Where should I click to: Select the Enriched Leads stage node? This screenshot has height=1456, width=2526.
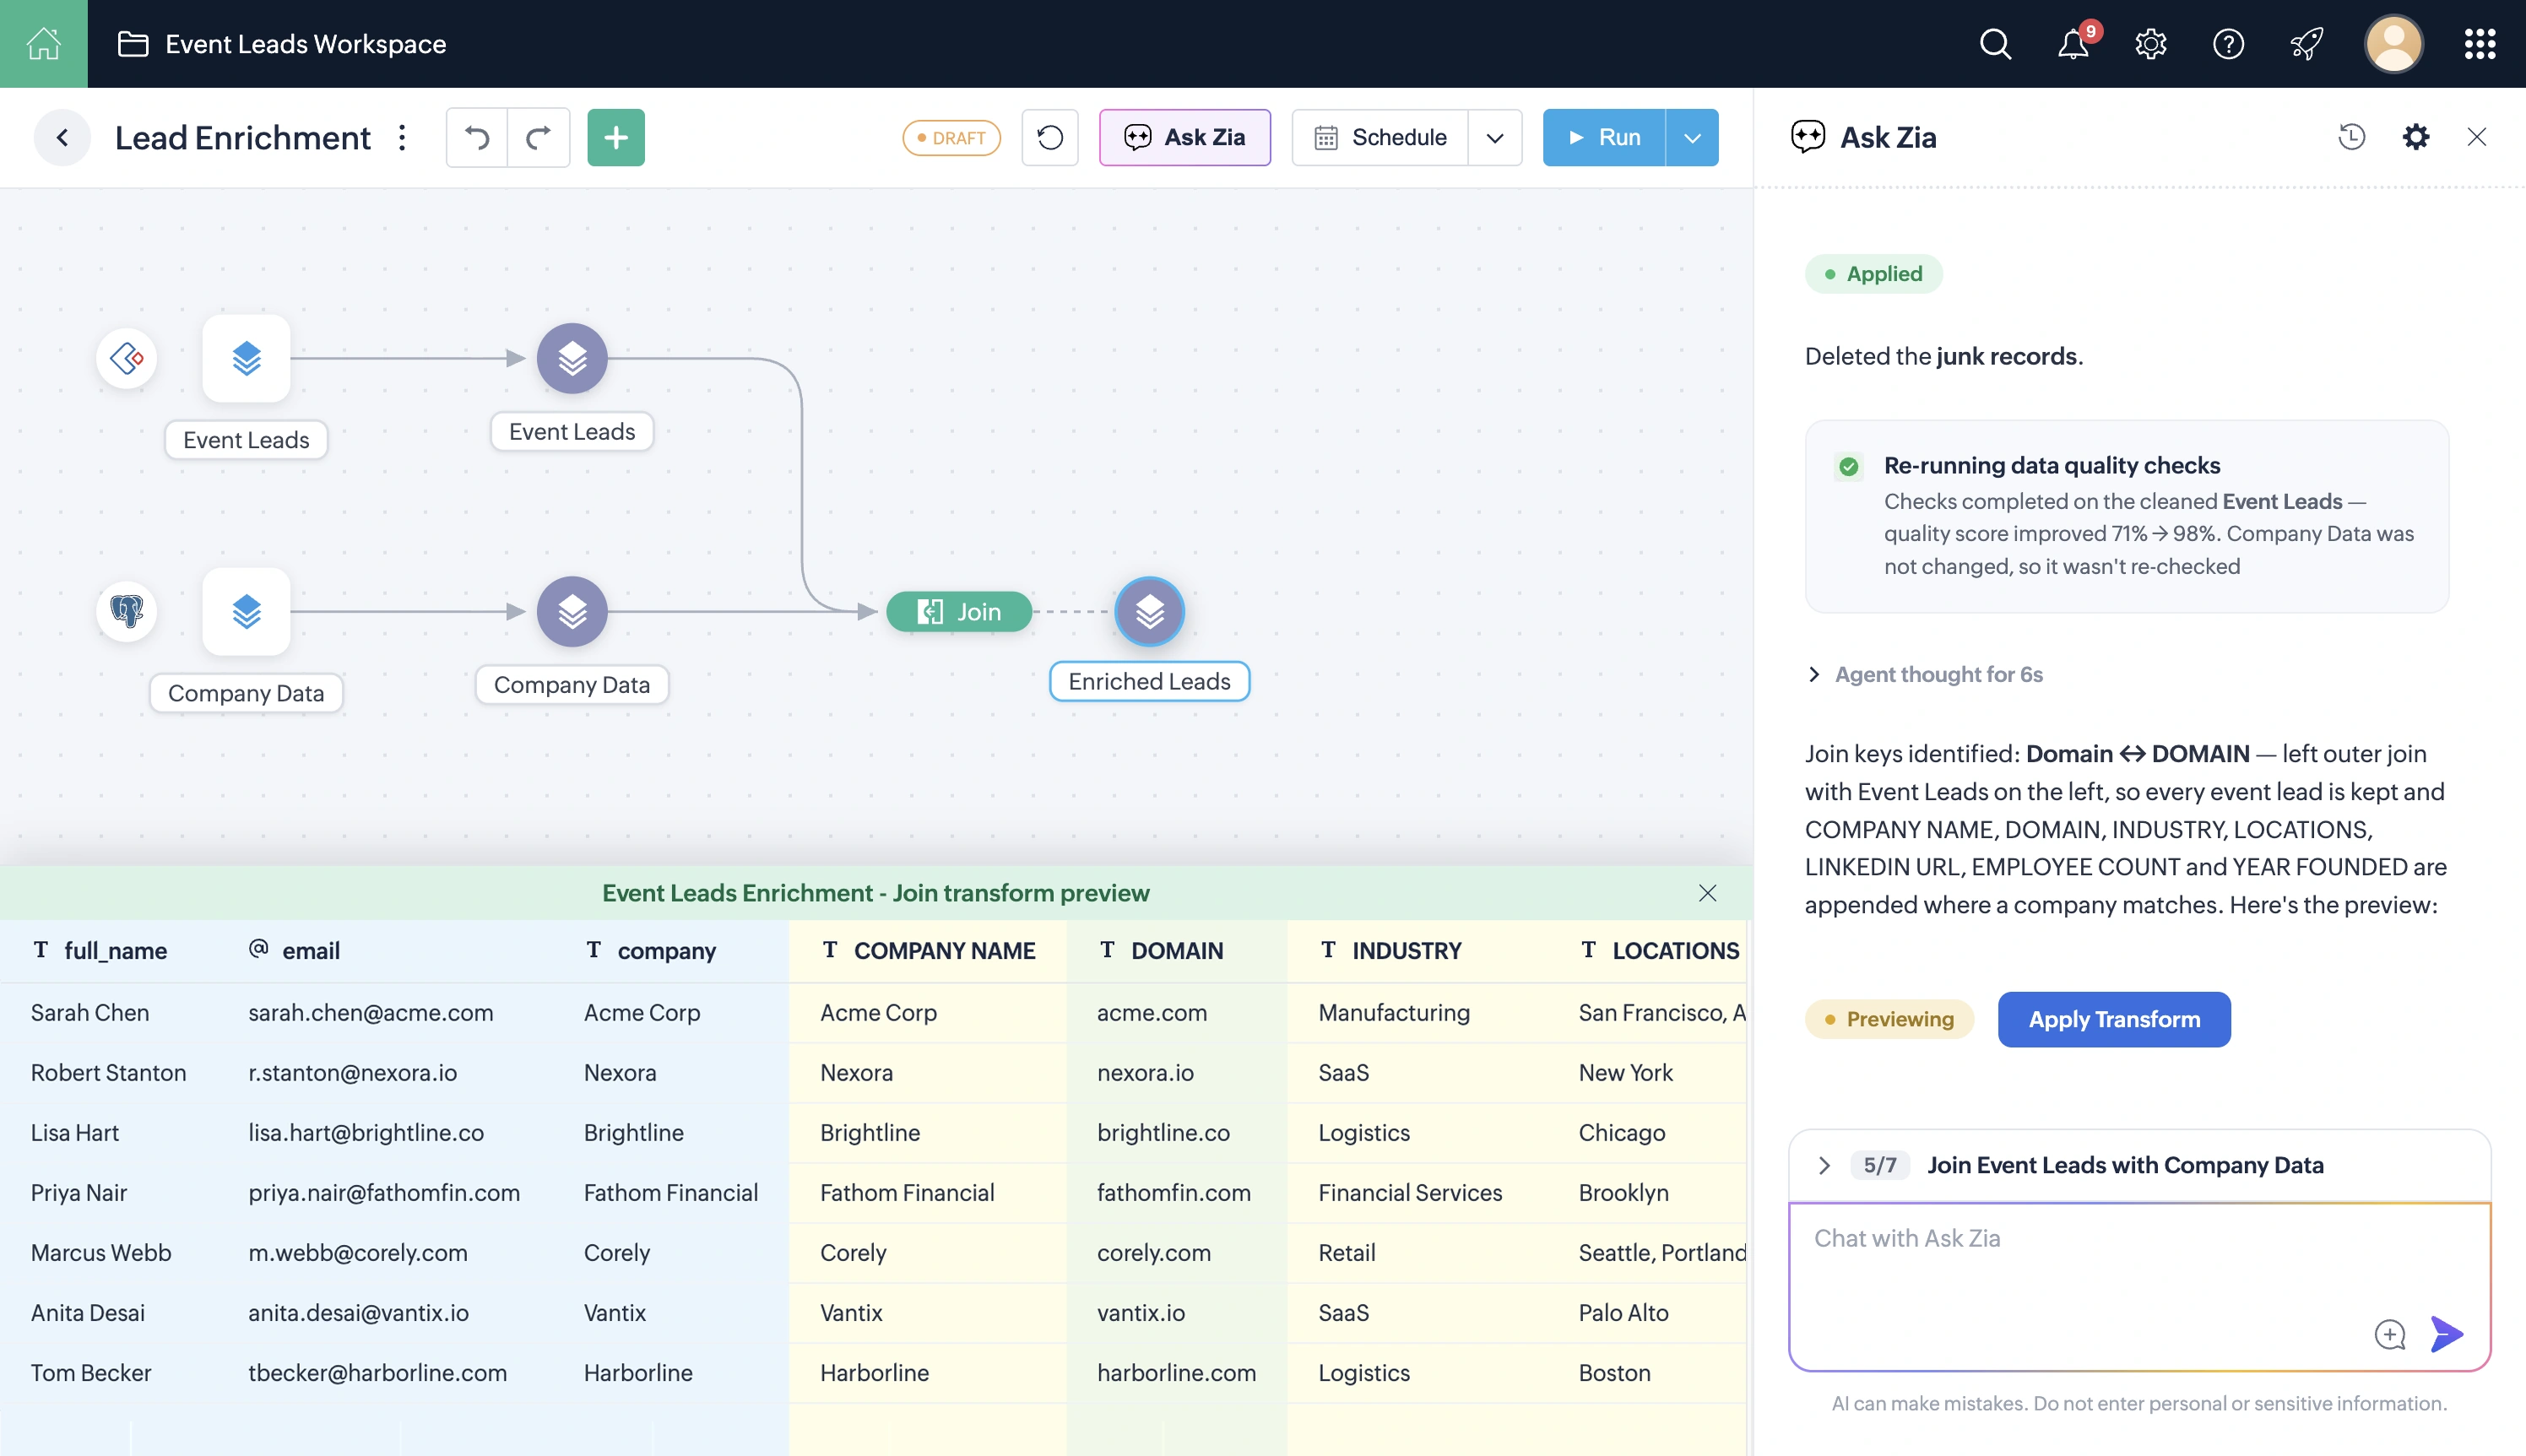pyautogui.click(x=1149, y=611)
